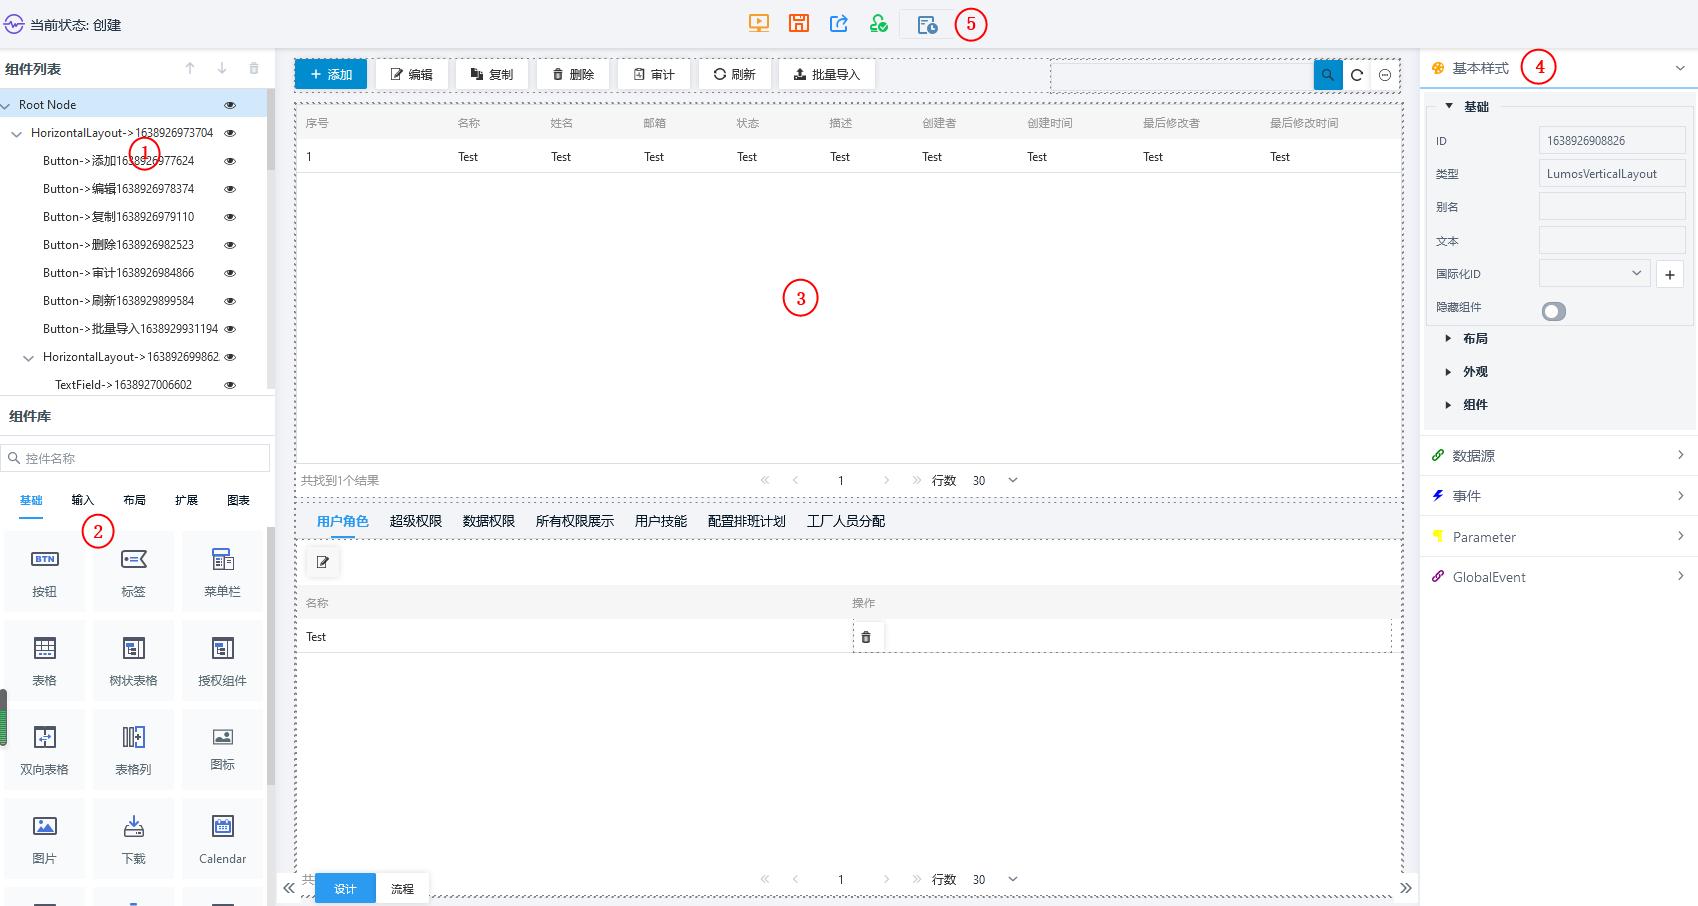1698x906 pixels.
Task: Move component up with the up arrow
Action: coord(190,68)
